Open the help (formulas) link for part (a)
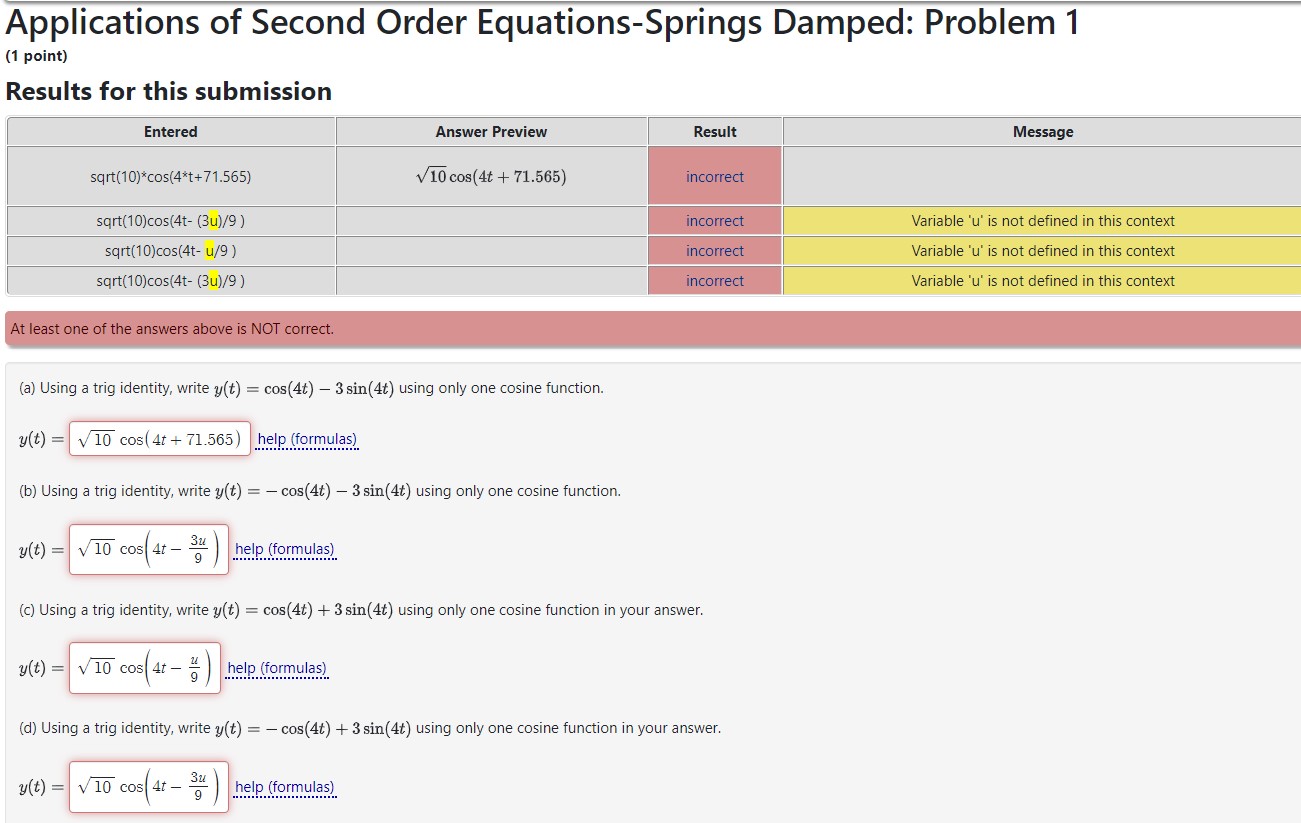This screenshot has height=823, width=1301. [306, 439]
